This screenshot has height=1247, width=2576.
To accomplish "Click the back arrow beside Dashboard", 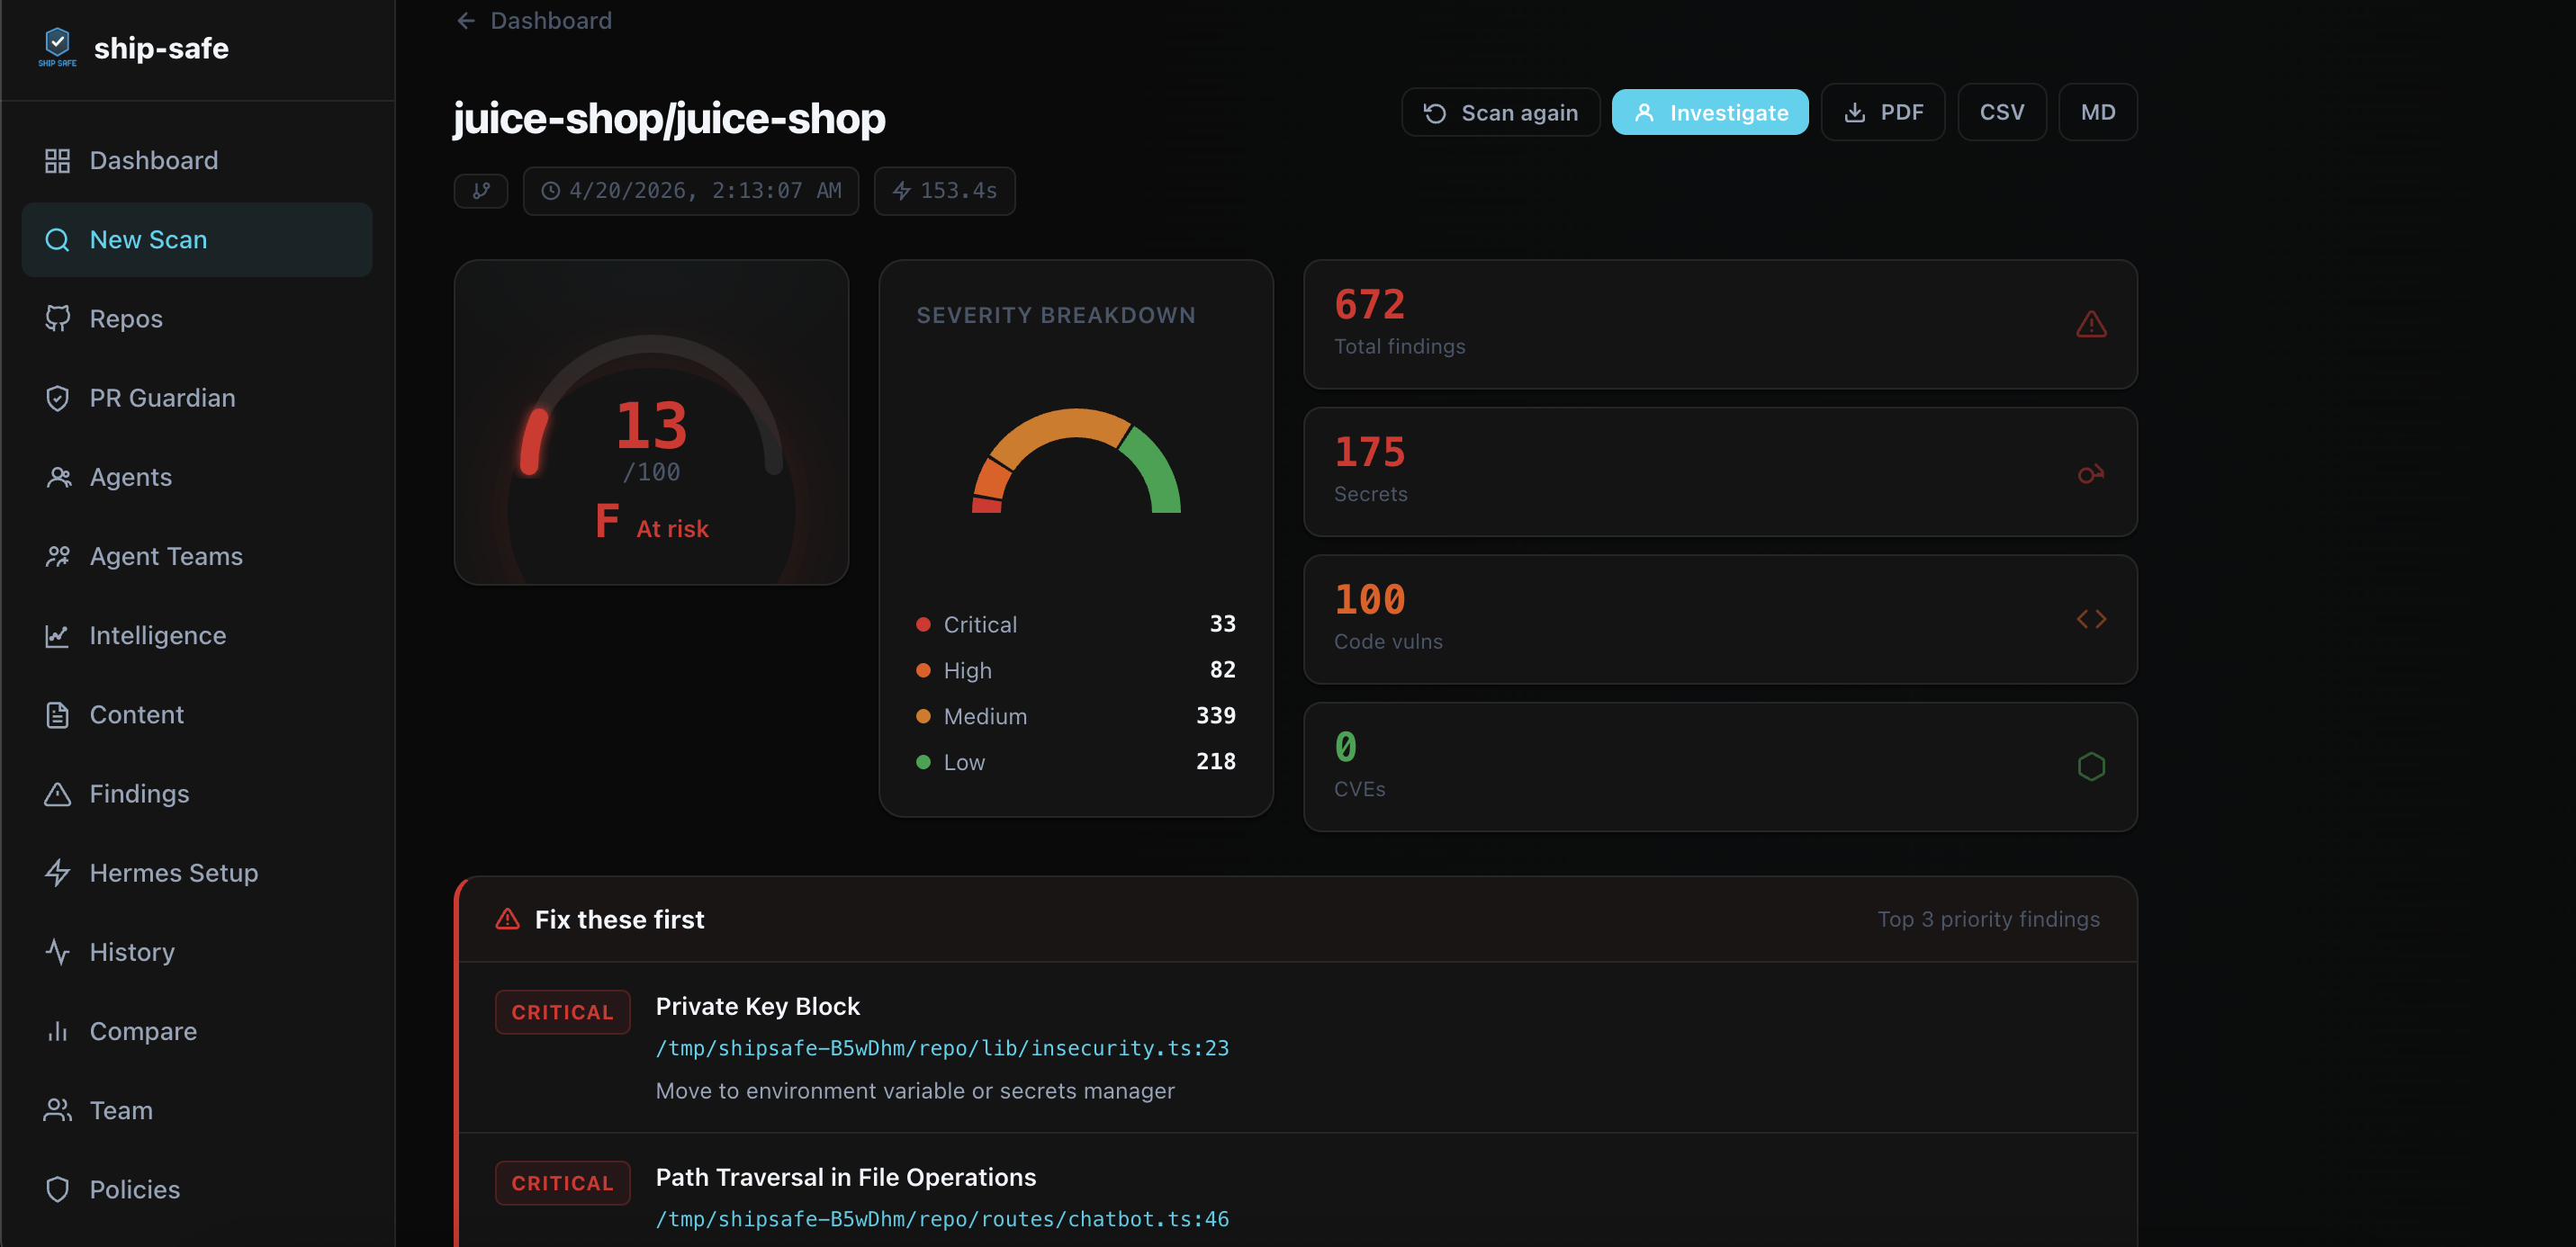I will point(466,20).
